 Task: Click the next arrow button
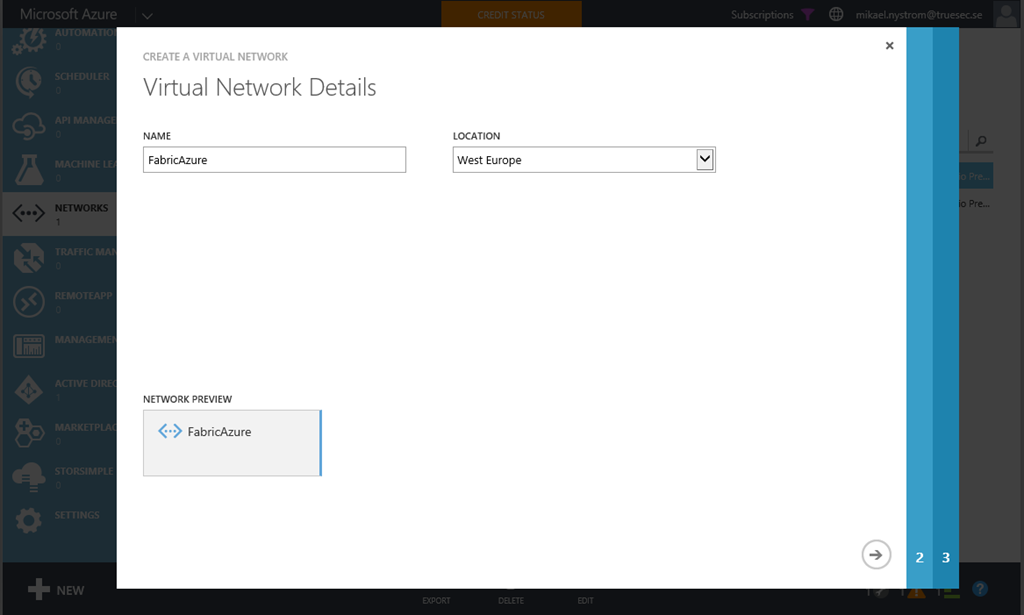coord(876,554)
